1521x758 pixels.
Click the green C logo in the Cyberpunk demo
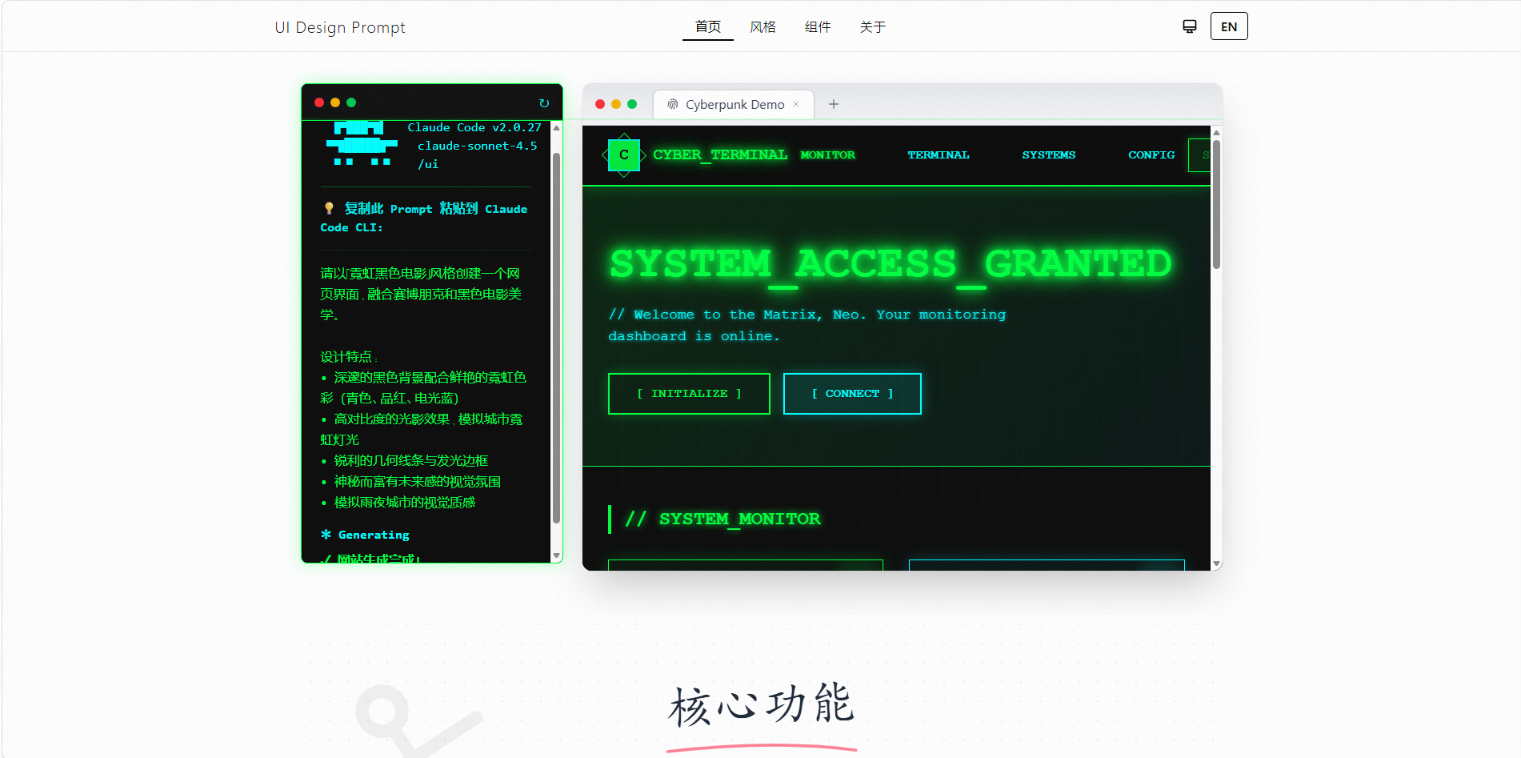(x=624, y=155)
